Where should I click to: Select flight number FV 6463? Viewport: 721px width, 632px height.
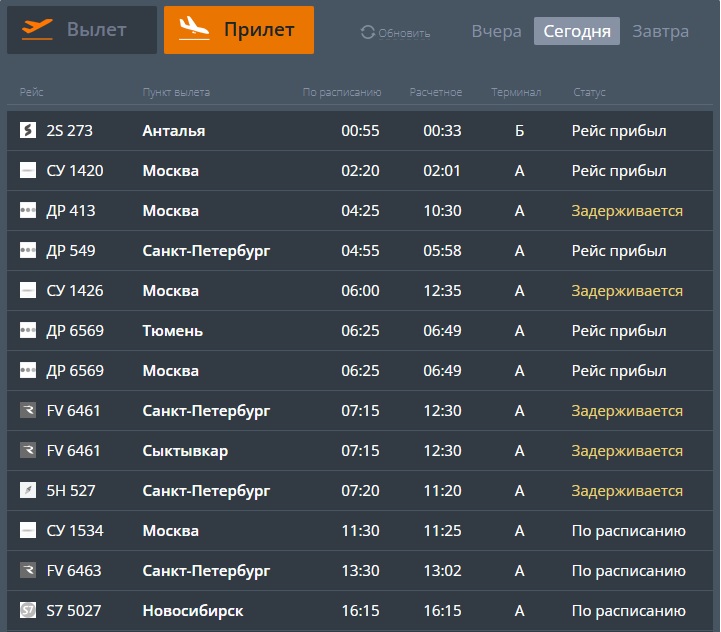[x=74, y=571]
